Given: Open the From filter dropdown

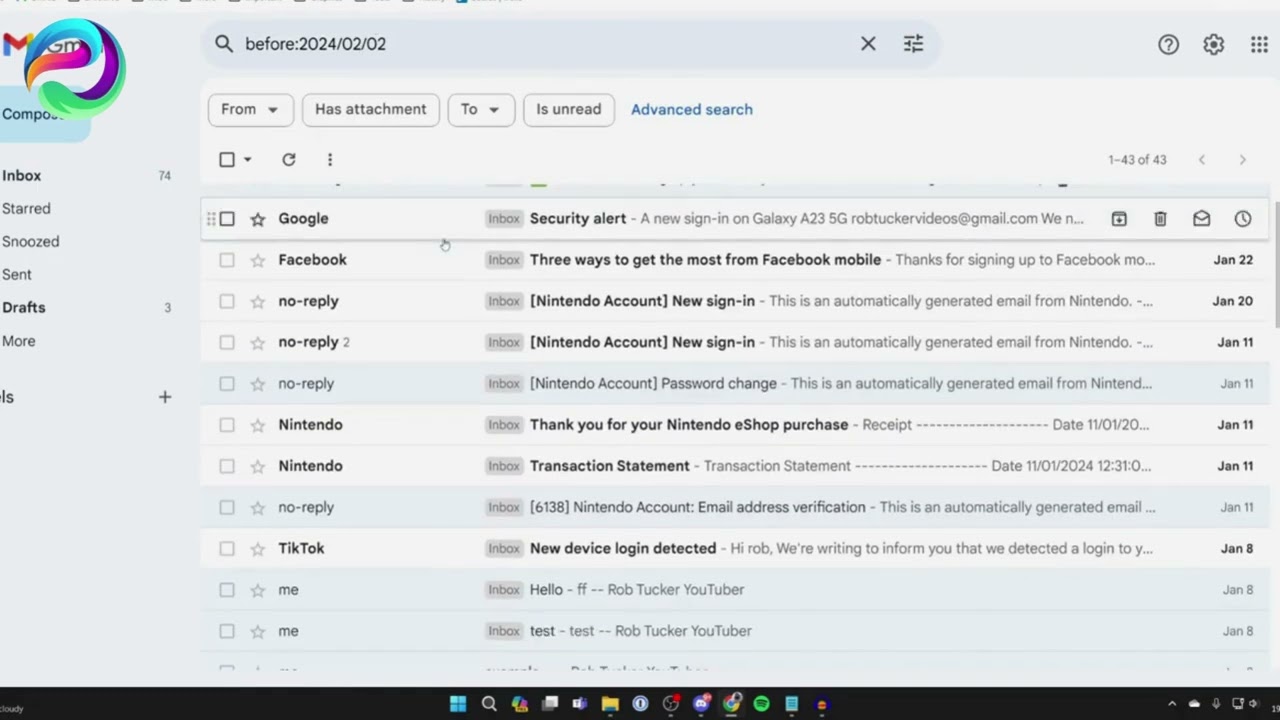Looking at the screenshot, I should [x=250, y=109].
